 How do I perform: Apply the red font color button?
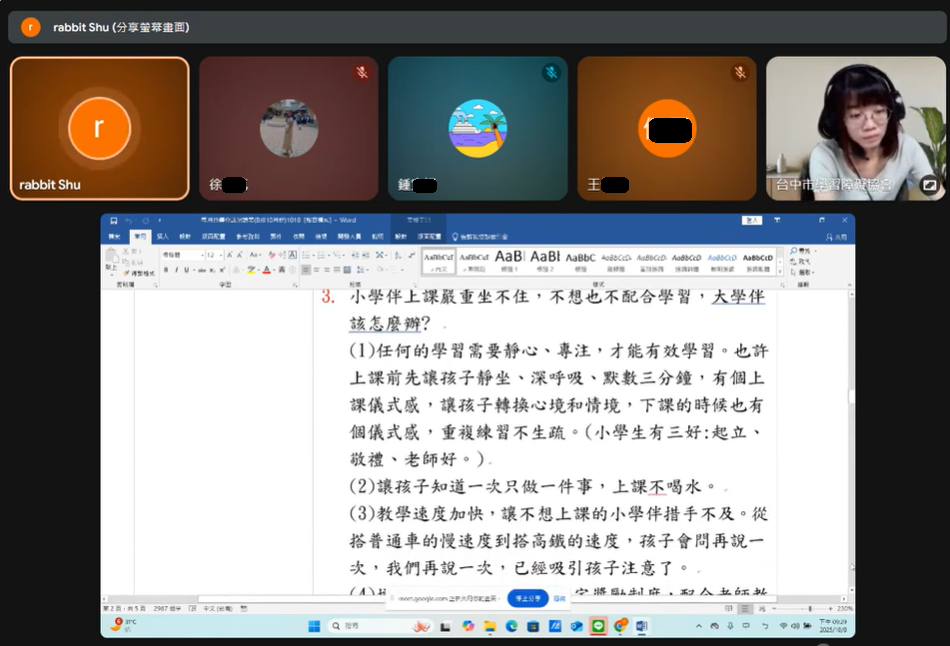[267, 270]
